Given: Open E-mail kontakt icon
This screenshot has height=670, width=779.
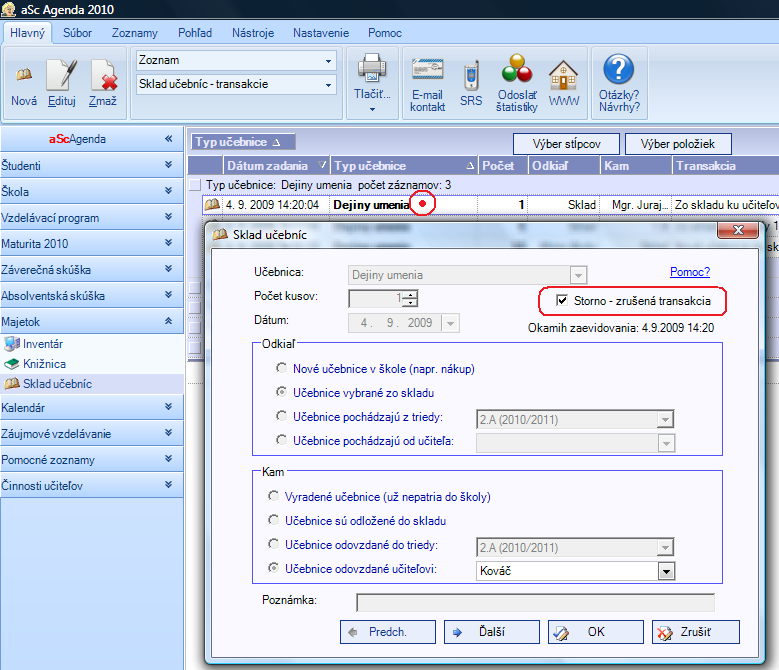Looking at the screenshot, I should pos(427,69).
